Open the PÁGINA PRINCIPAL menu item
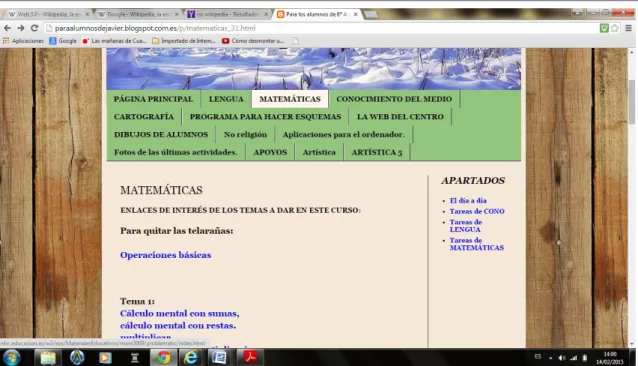 (153, 99)
